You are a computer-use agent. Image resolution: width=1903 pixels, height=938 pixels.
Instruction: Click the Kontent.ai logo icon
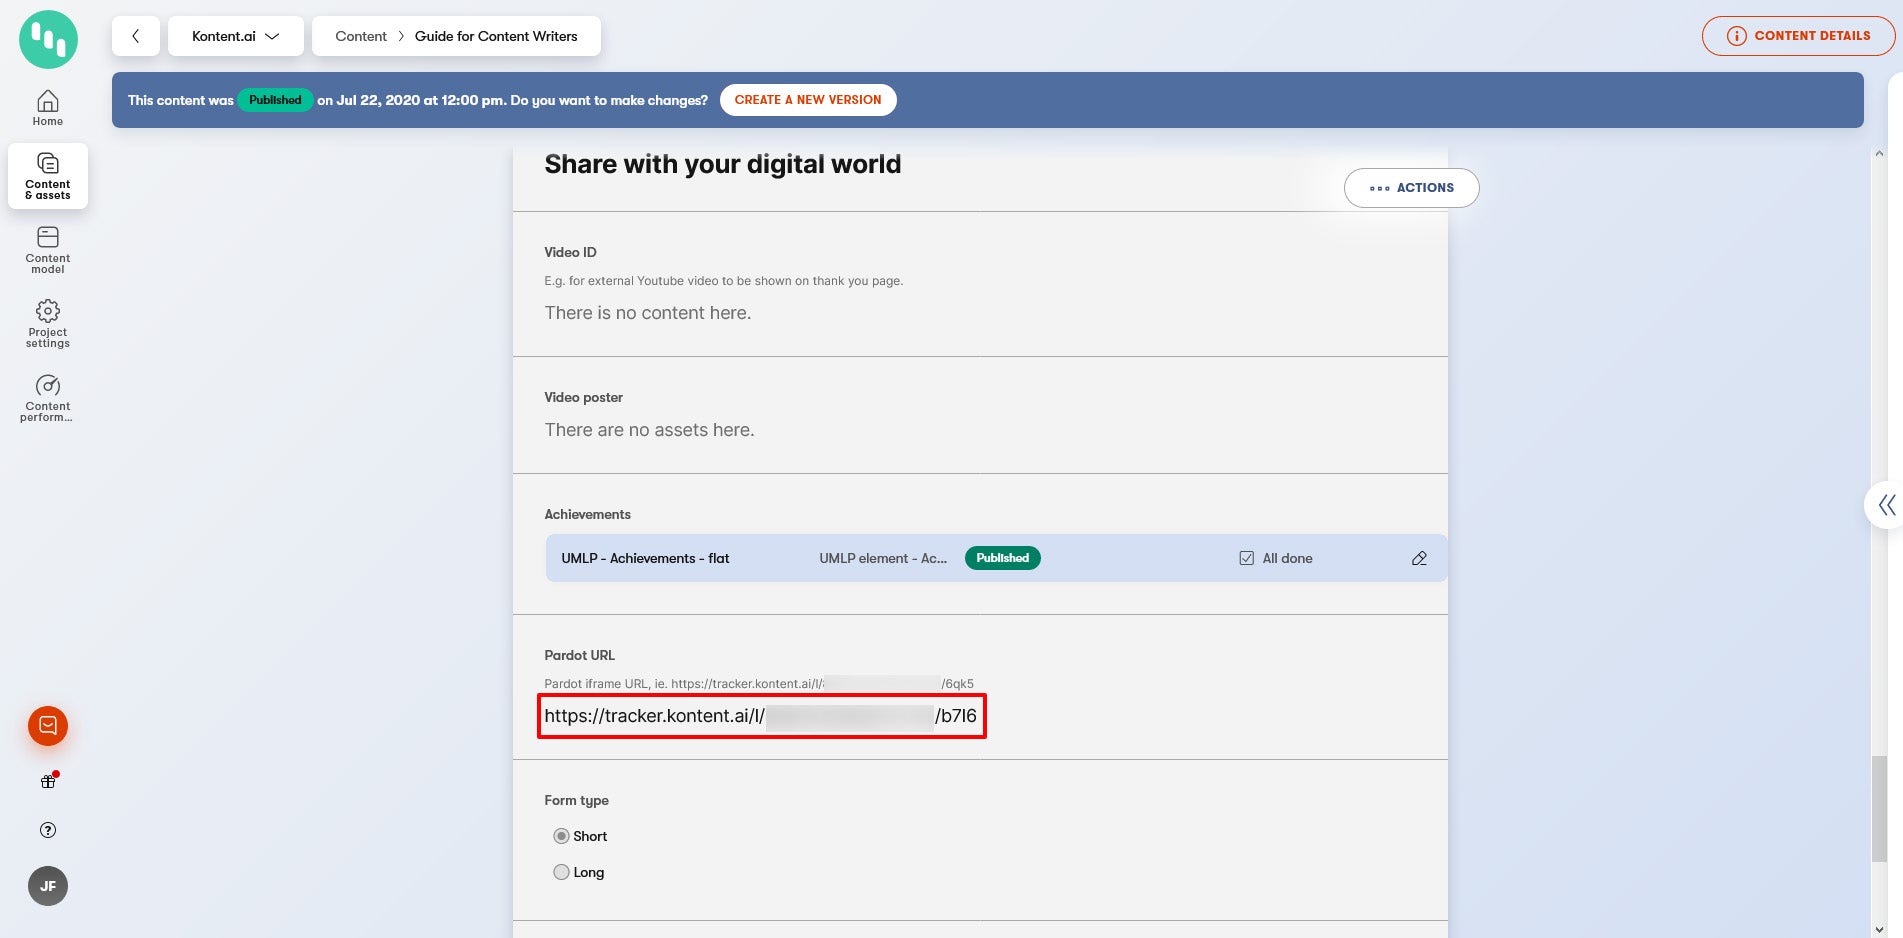[x=48, y=40]
